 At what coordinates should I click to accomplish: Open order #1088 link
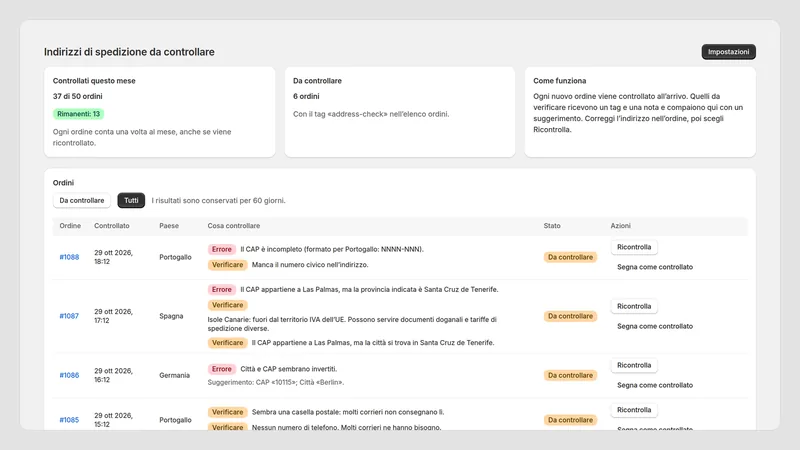coord(69,257)
